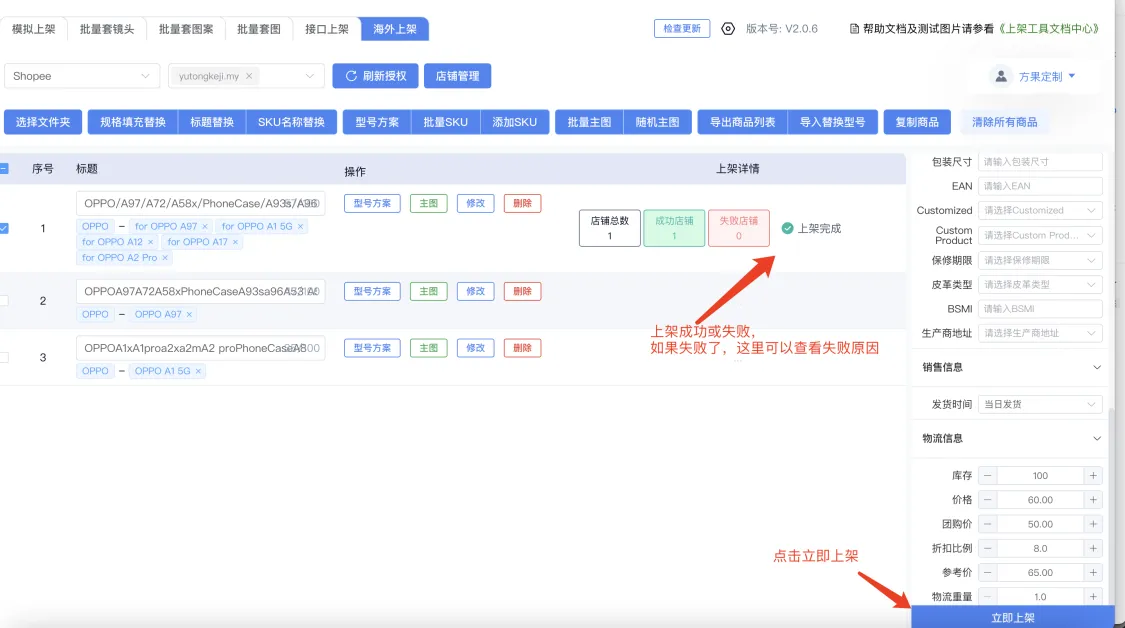
Task: Click the settings gear icon near version number
Action: (x=728, y=29)
